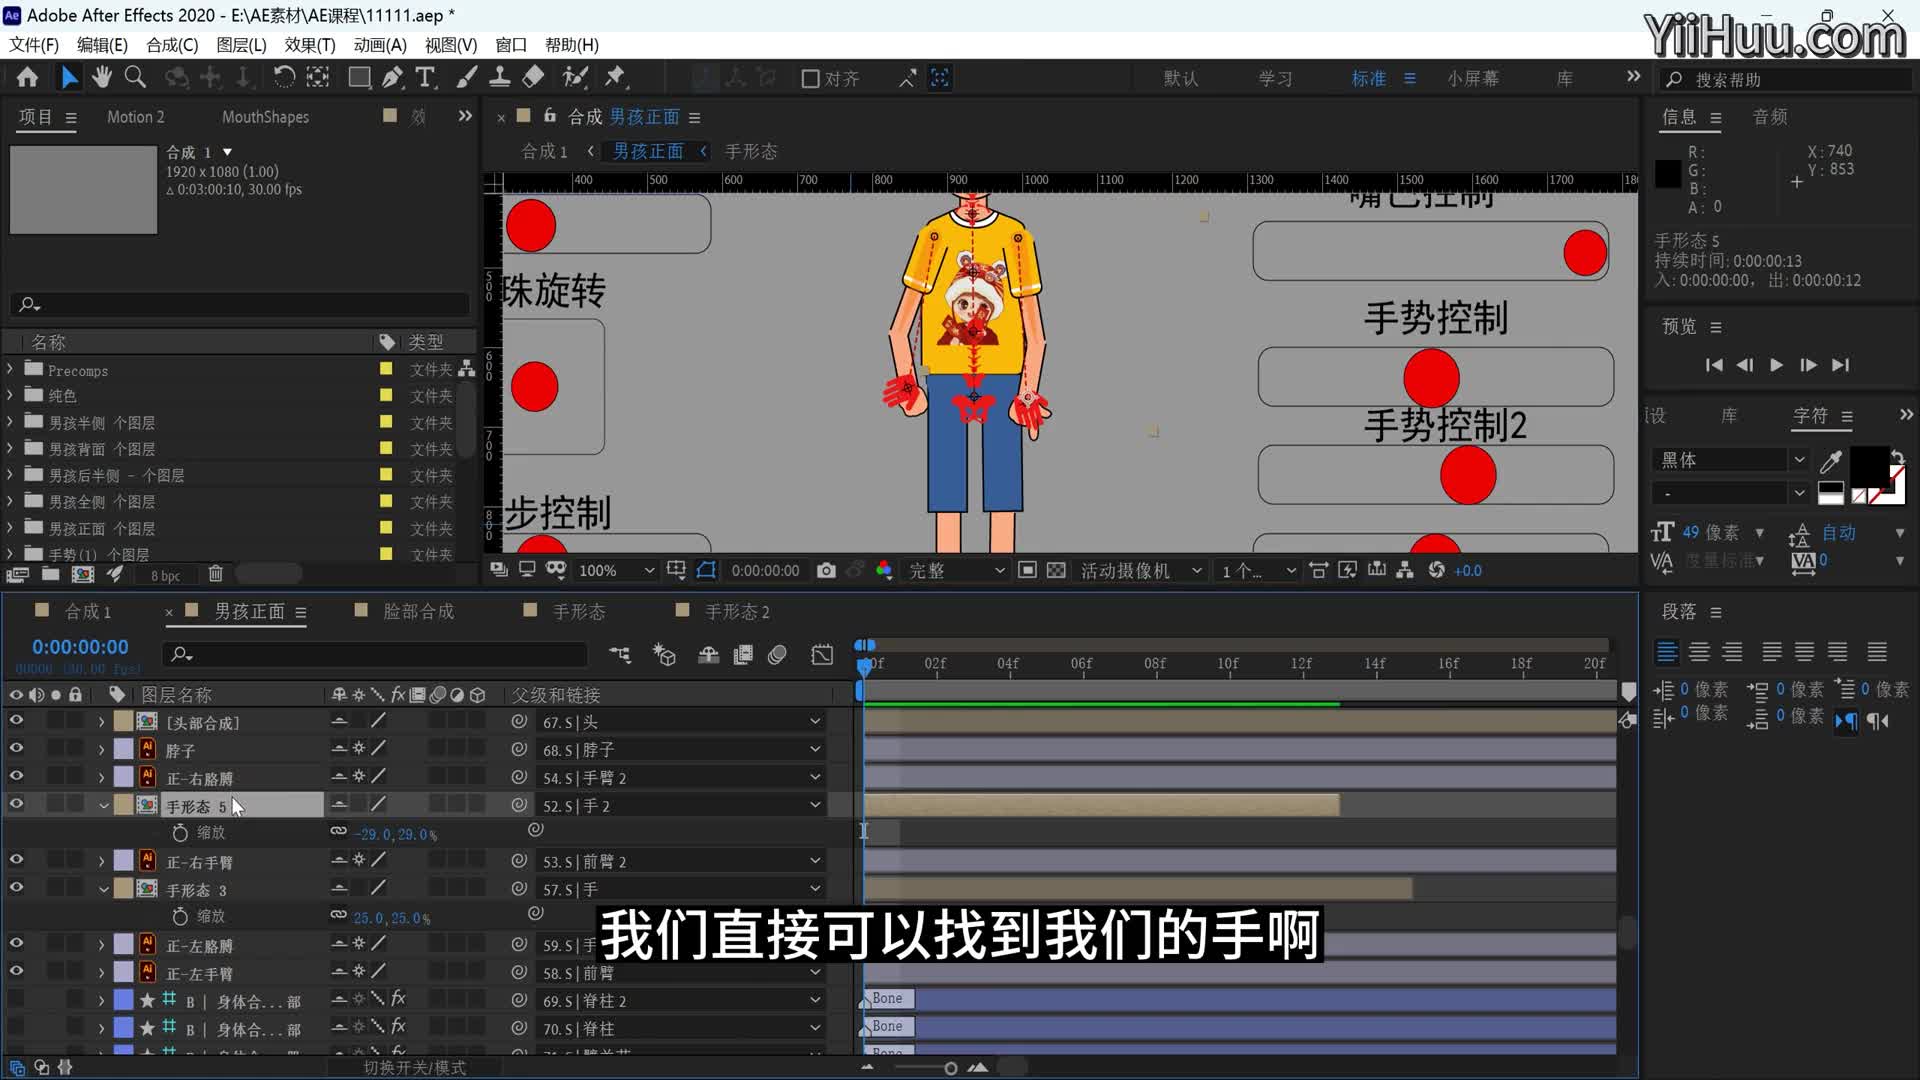The image size is (1920, 1080).
Task: Collapse the 手形态 3 layer
Action: [x=103, y=889]
